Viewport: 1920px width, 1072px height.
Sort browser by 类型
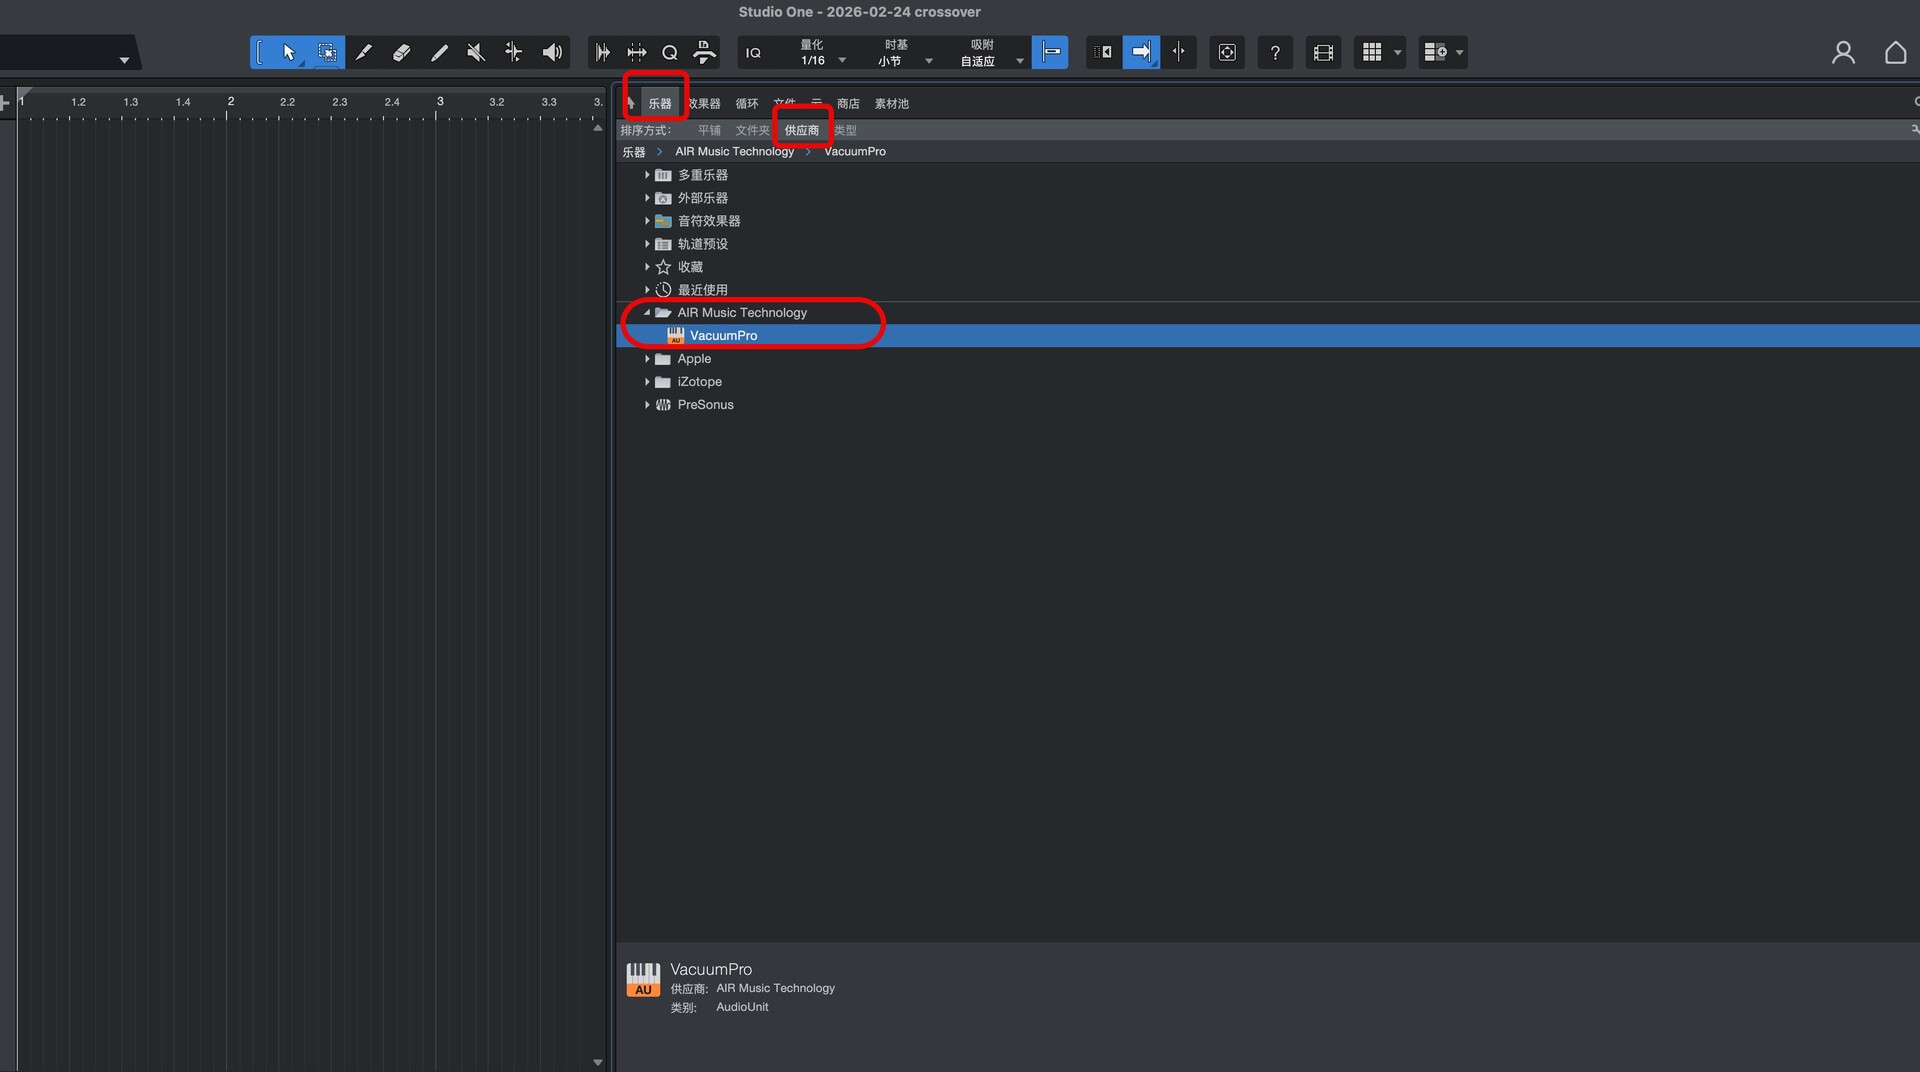[845, 131]
